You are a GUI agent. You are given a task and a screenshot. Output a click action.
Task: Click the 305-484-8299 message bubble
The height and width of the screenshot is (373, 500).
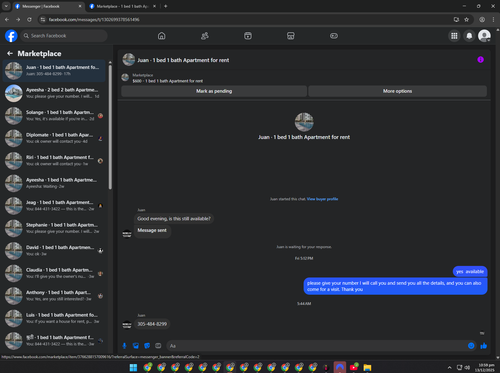click(152, 324)
